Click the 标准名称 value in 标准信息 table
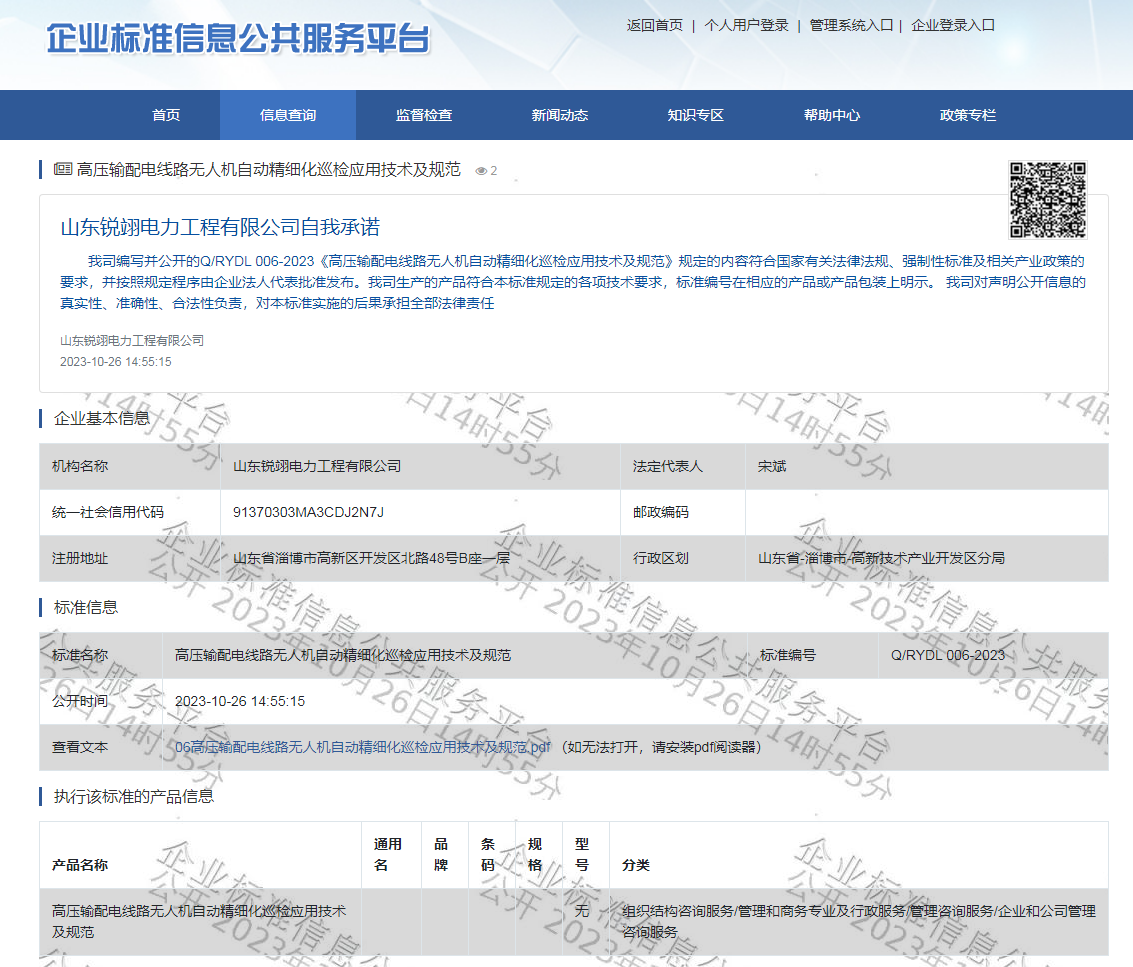The height and width of the screenshot is (967, 1133). 343,655
